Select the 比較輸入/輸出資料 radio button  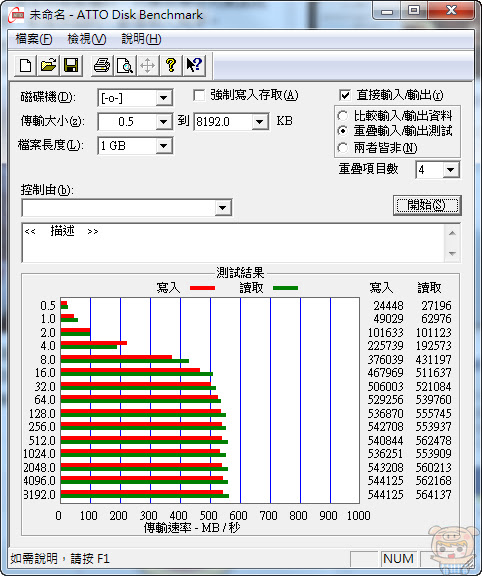coord(342,116)
